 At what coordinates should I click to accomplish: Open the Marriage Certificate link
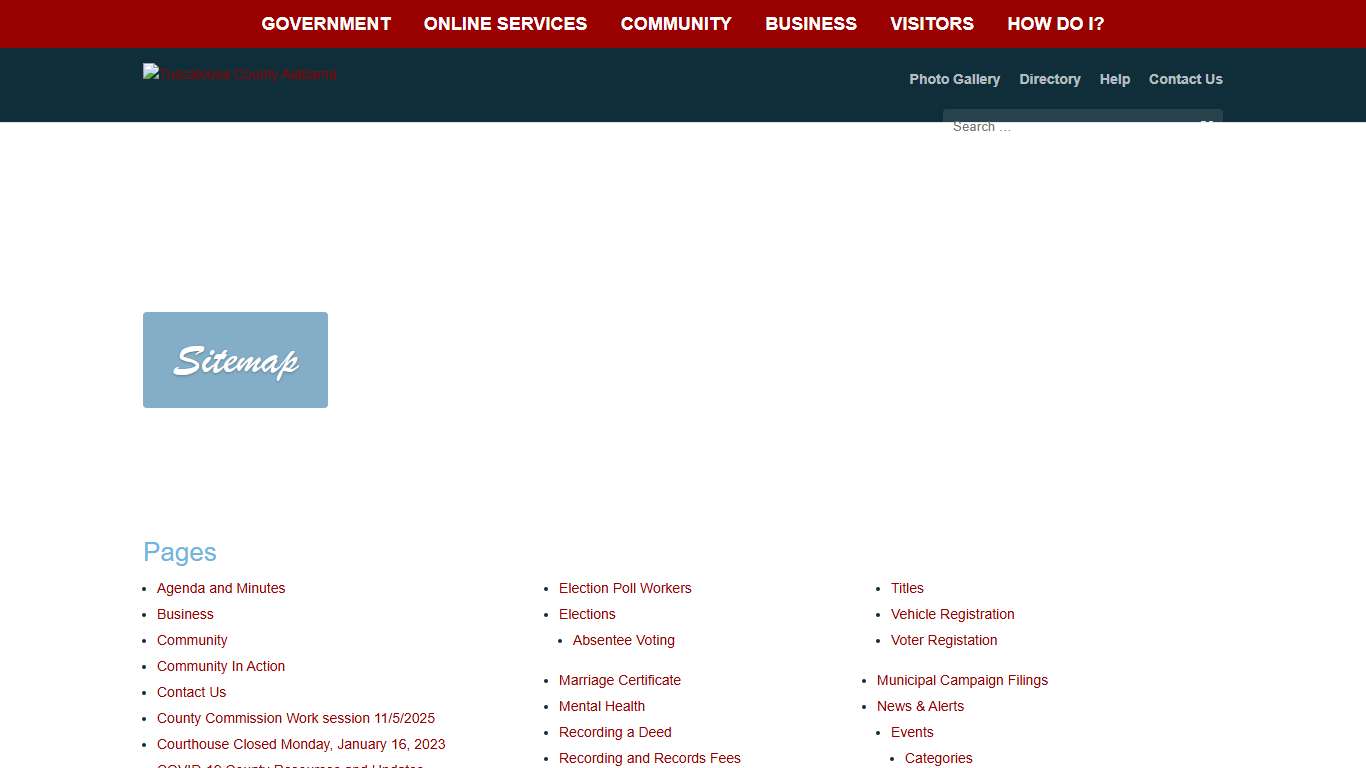(620, 680)
